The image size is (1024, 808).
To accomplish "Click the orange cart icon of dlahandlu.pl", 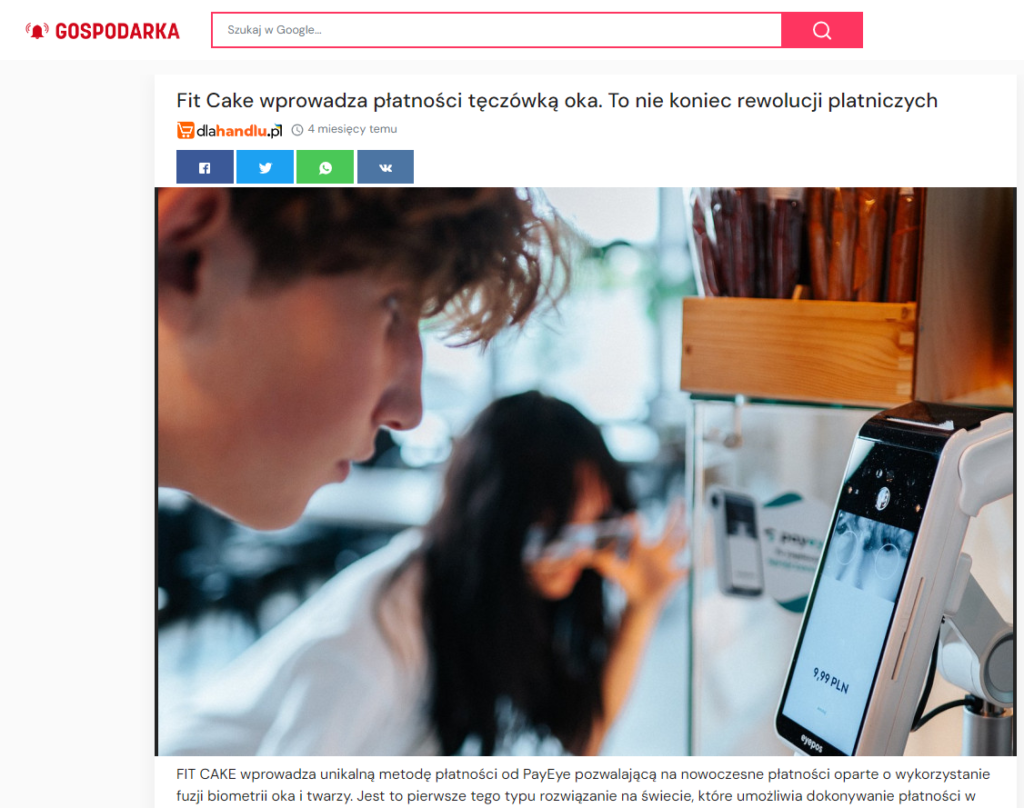I will [185, 130].
